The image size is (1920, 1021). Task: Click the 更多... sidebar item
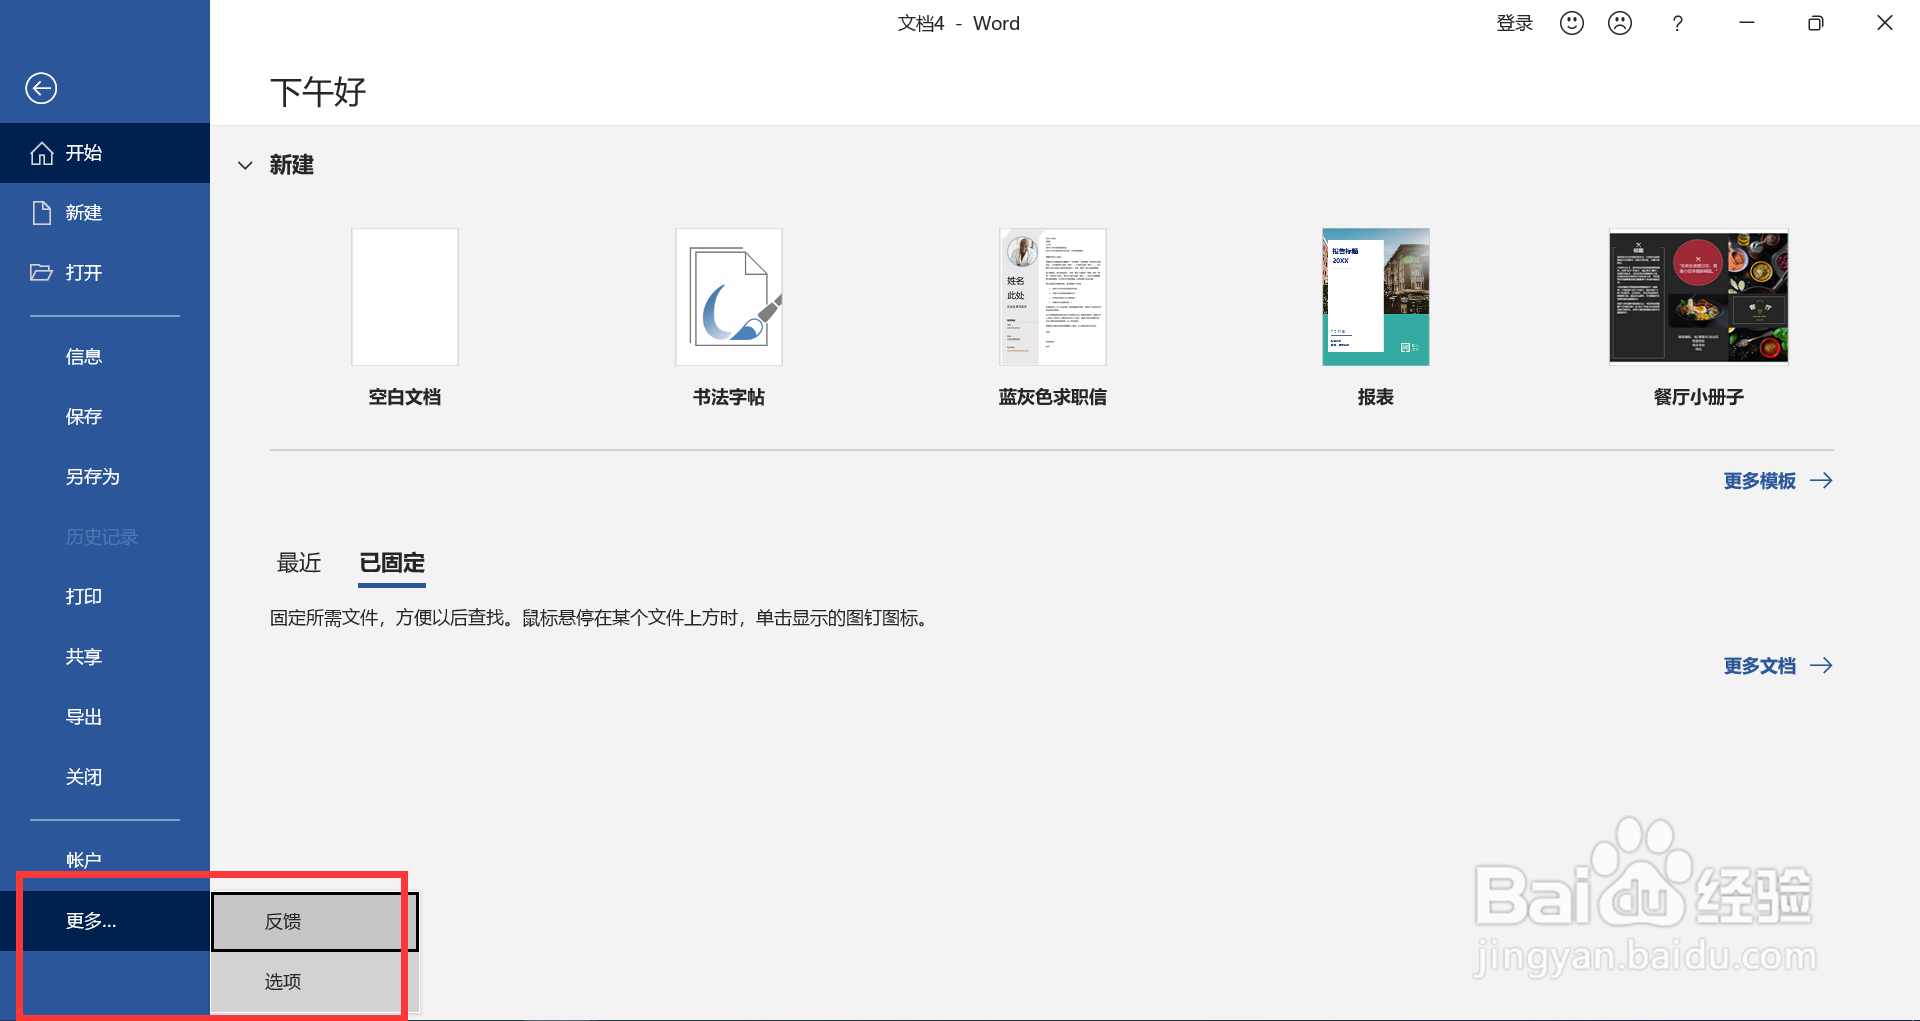[x=105, y=921]
